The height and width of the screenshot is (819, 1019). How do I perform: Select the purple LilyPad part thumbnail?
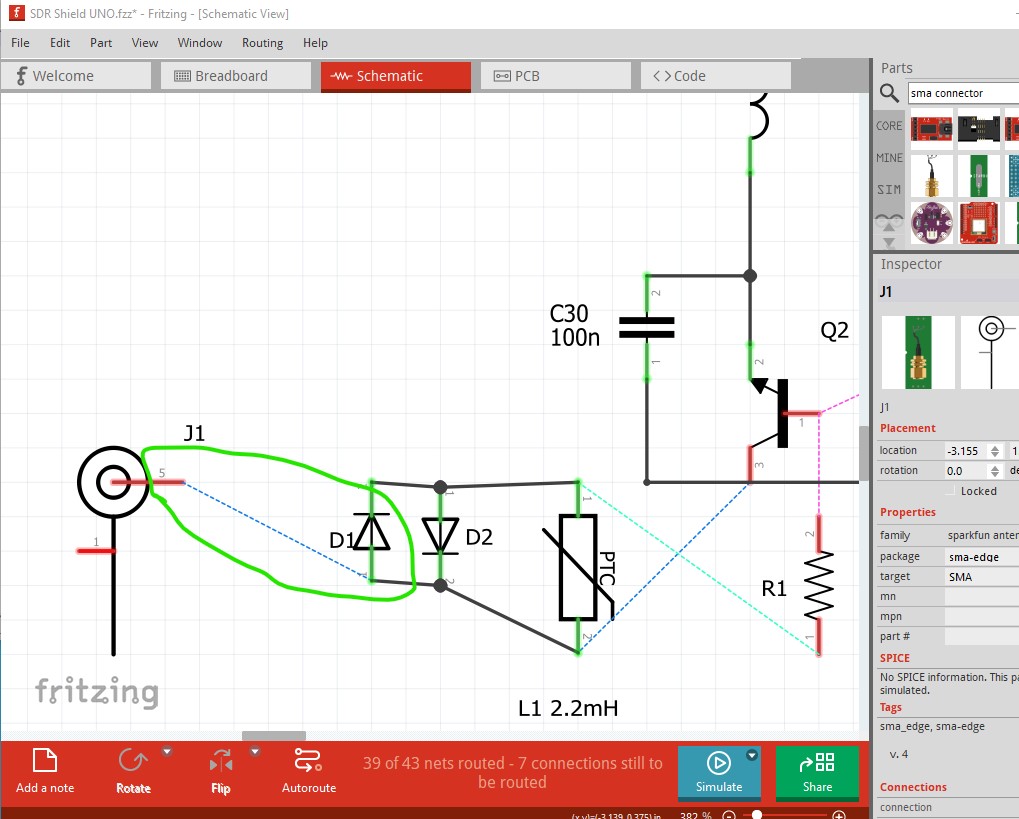pyautogui.click(x=931, y=223)
